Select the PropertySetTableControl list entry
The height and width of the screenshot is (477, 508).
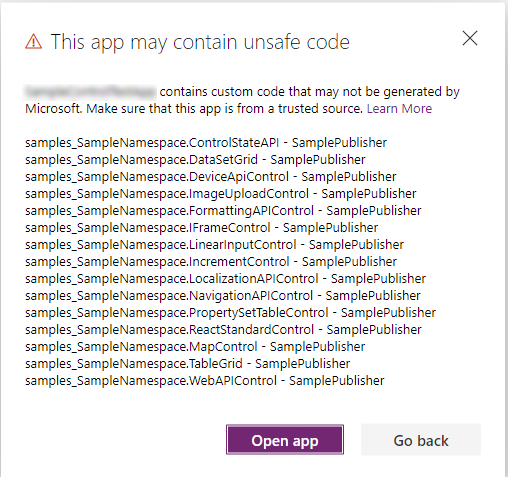click(231, 313)
